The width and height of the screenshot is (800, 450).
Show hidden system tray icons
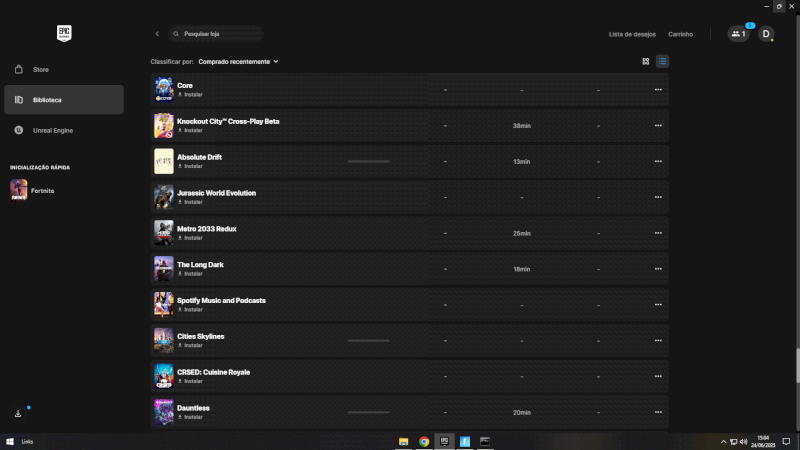tap(723, 442)
